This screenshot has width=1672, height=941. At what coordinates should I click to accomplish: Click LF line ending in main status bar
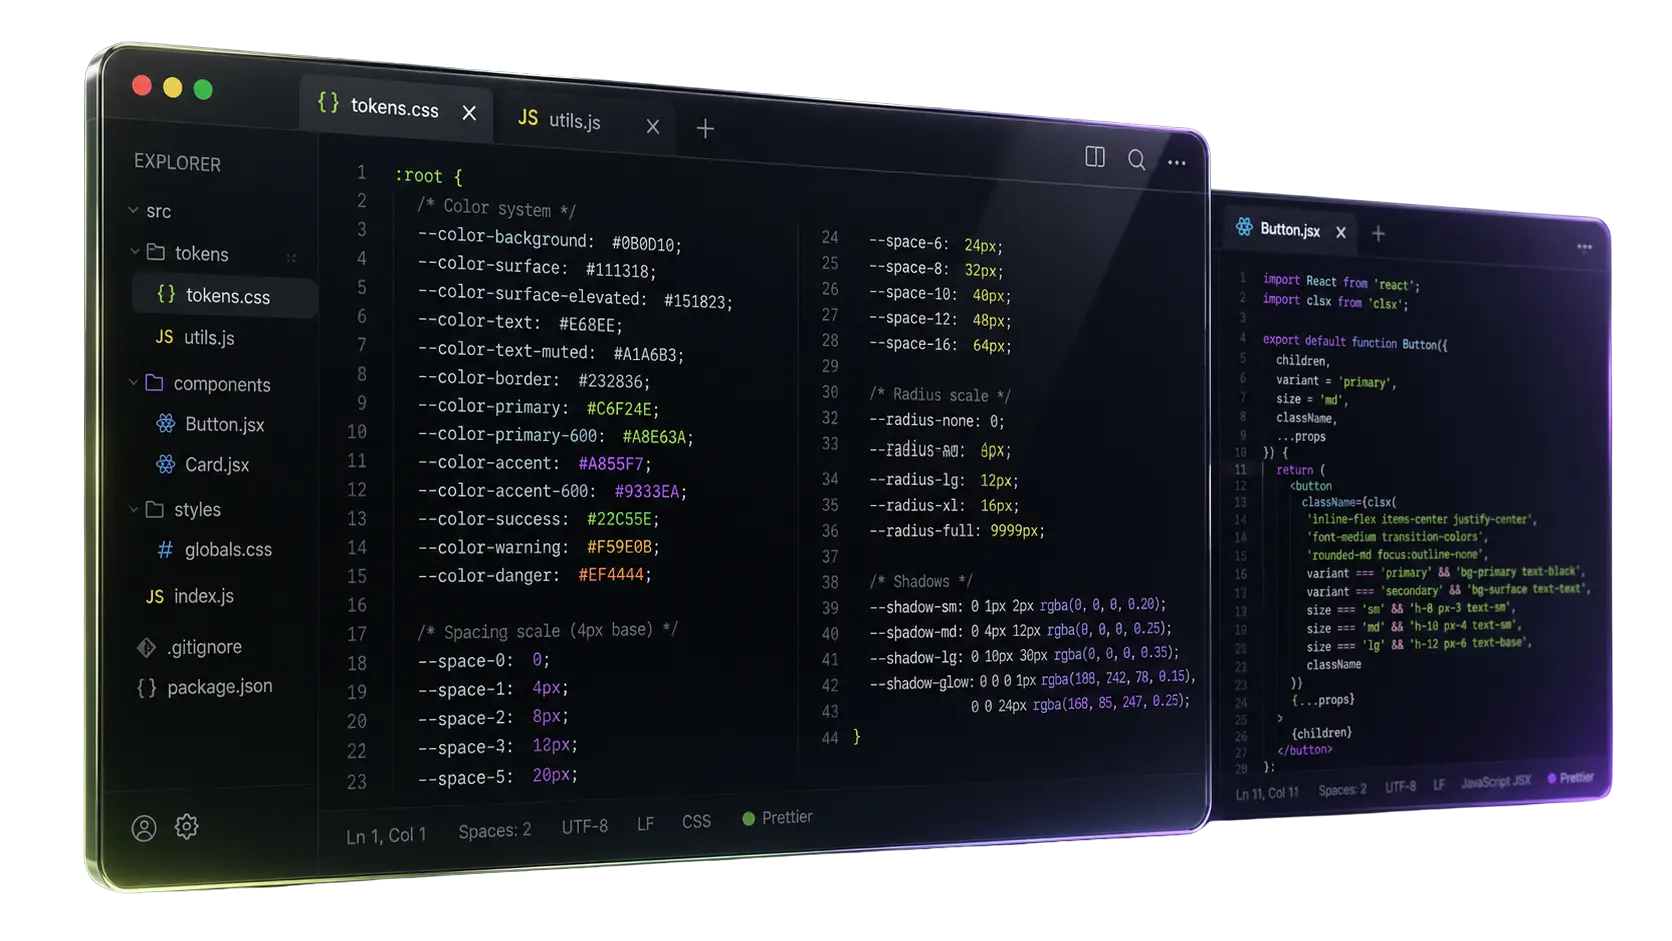pos(645,824)
